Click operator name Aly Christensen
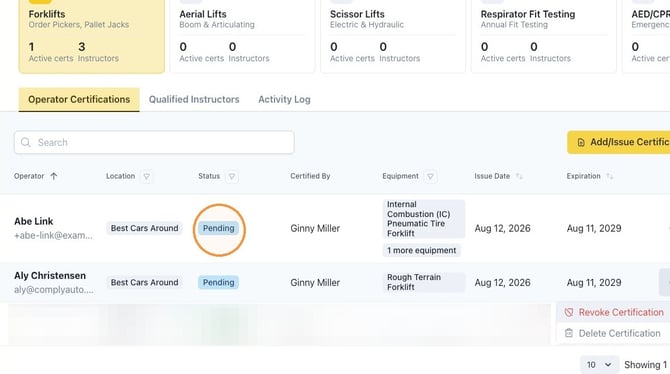Image resolution: width=670 pixels, height=374 pixels. 50,276
